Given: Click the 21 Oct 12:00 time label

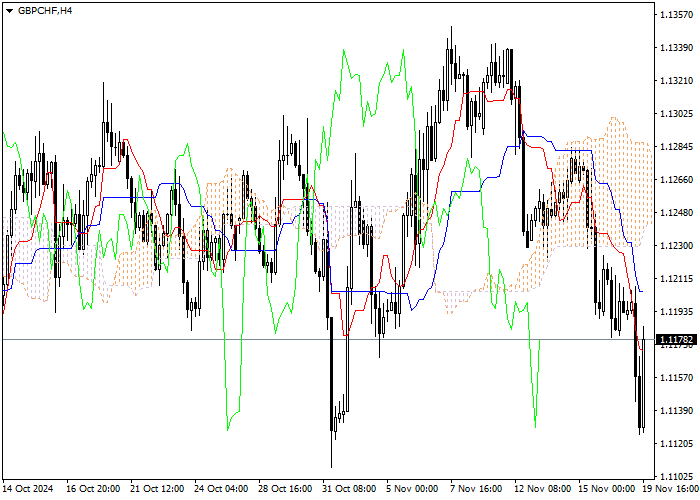Looking at the screenshot, I should [x=157, y=489].
